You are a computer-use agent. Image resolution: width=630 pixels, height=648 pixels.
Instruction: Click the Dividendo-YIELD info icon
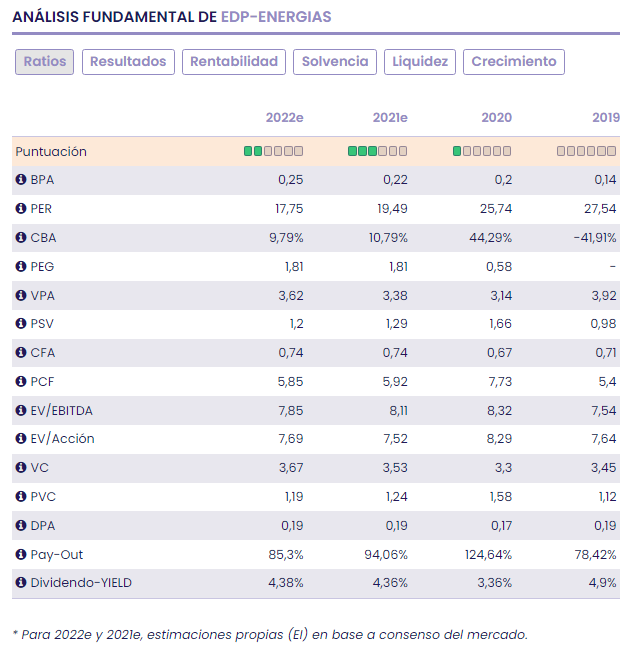pos(20,583)
